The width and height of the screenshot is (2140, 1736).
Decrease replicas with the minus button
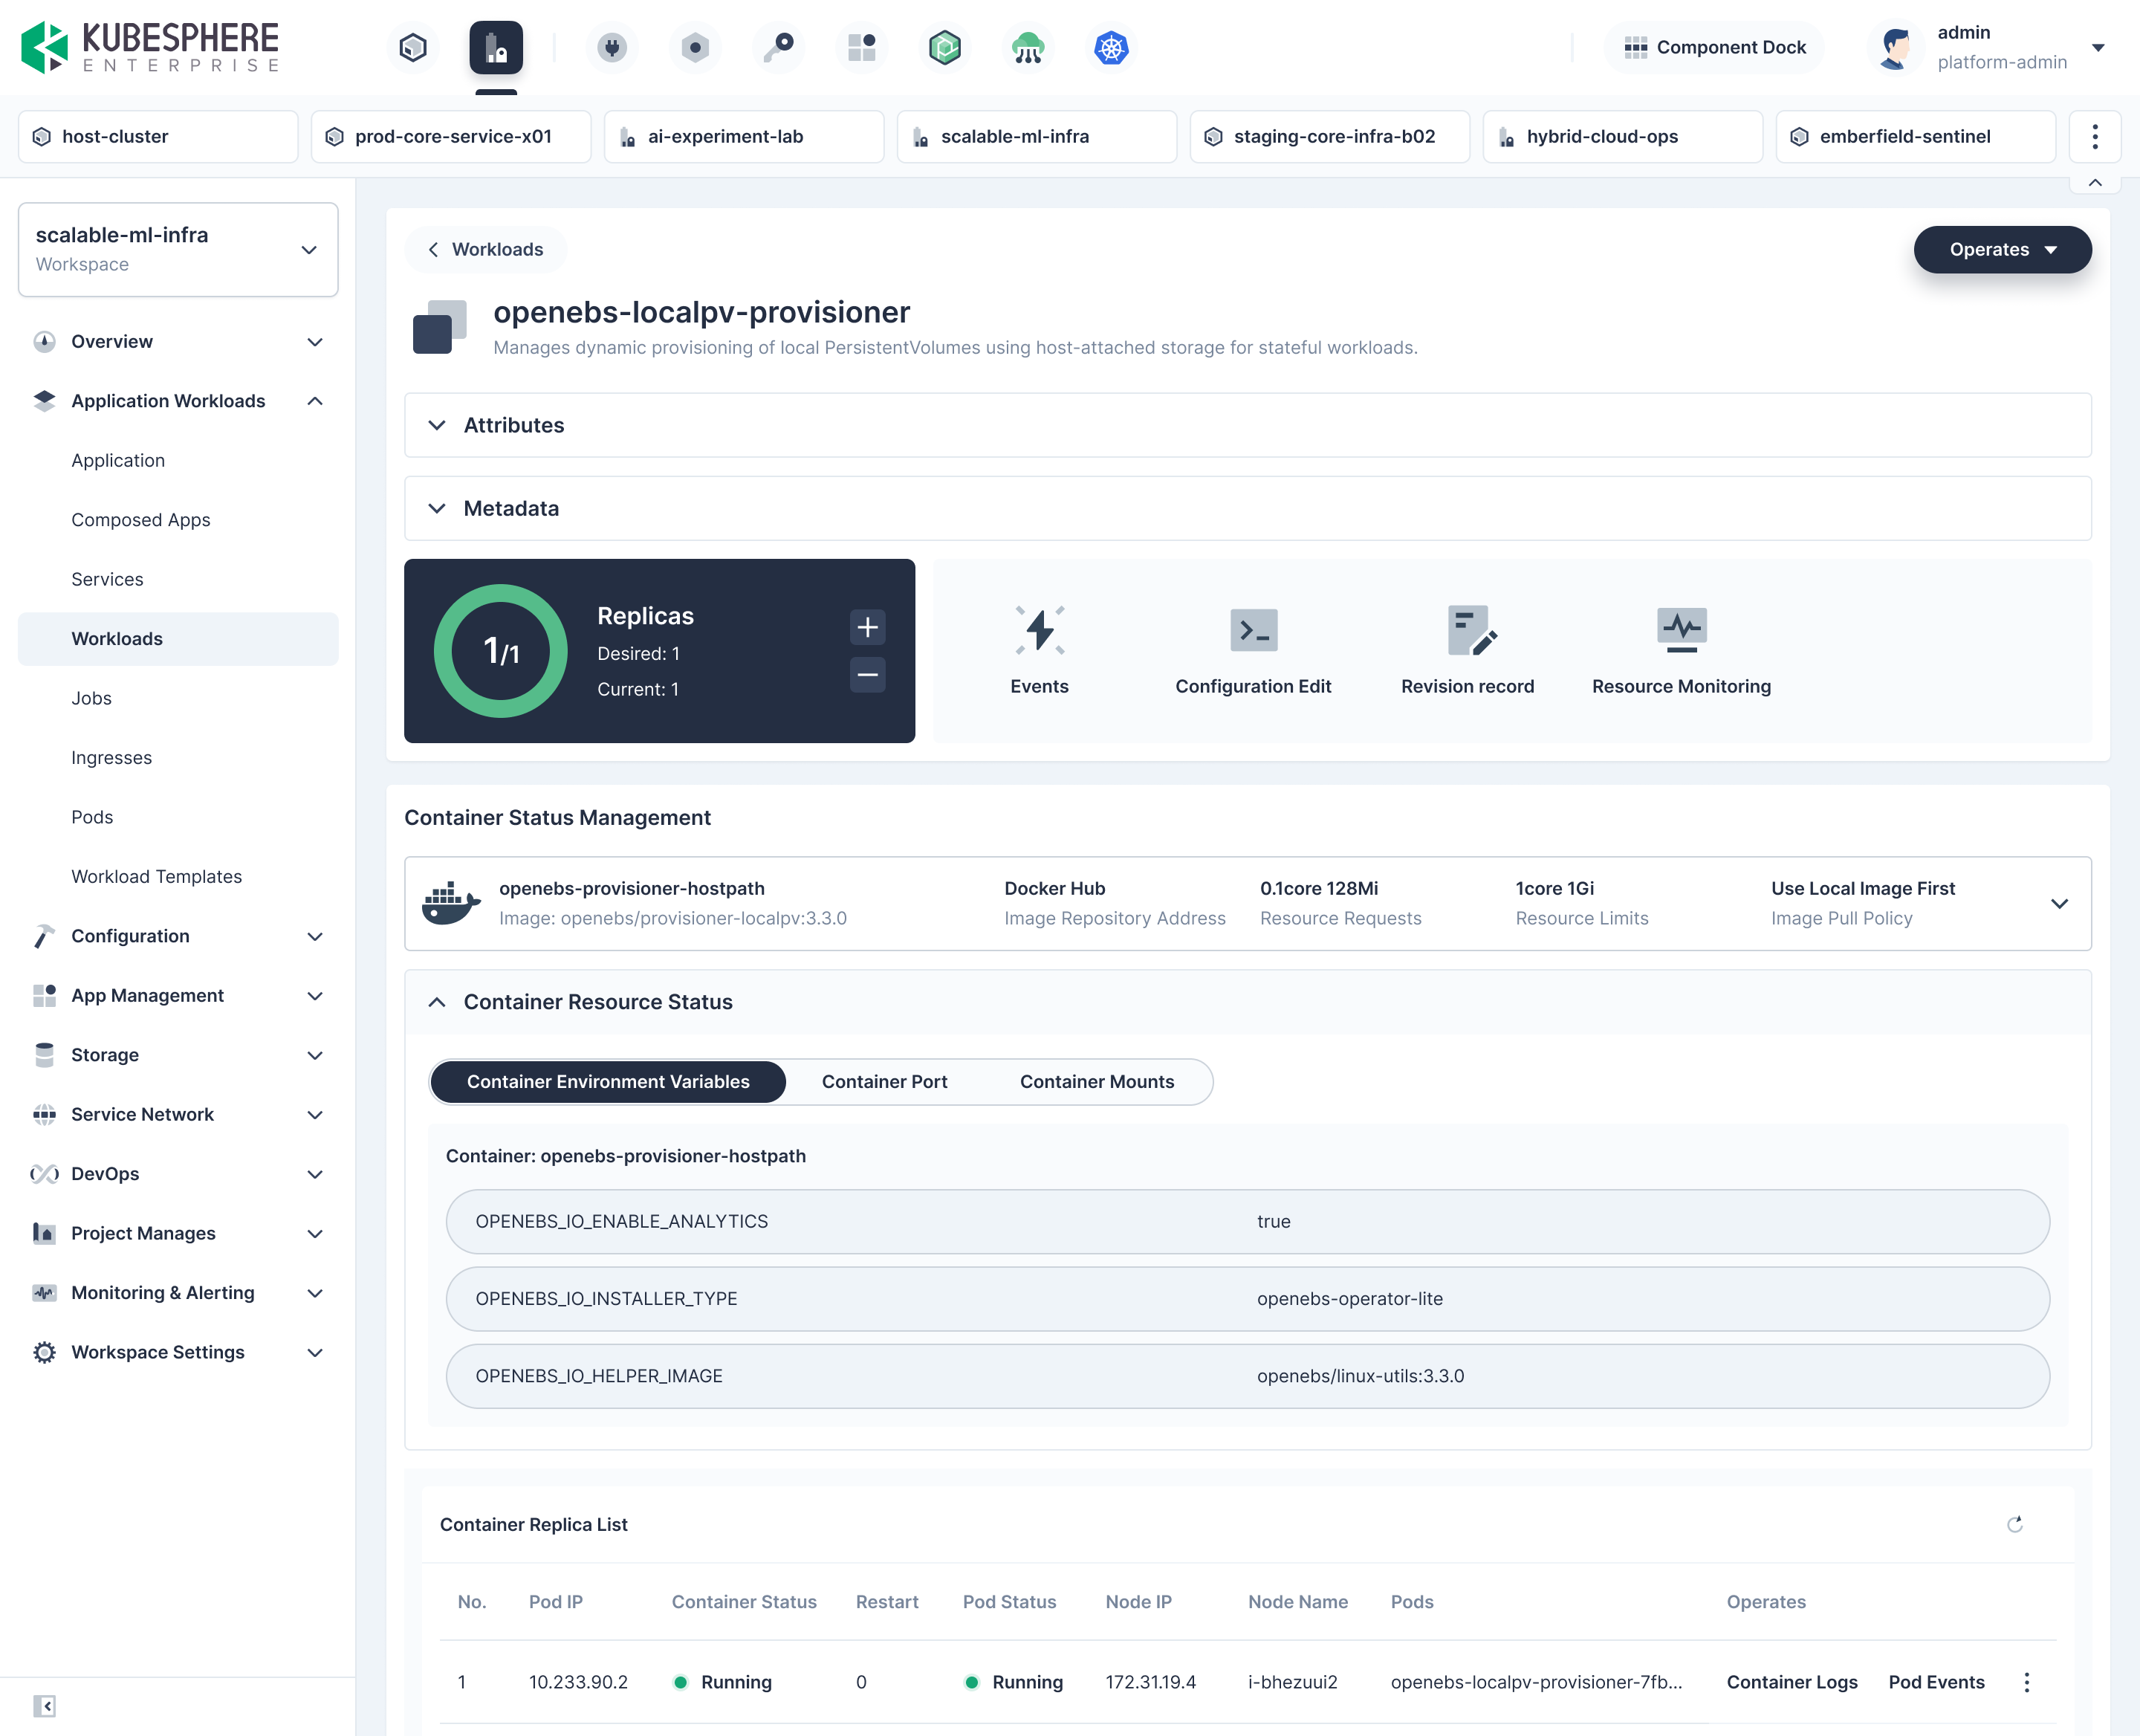click(867, 675)
